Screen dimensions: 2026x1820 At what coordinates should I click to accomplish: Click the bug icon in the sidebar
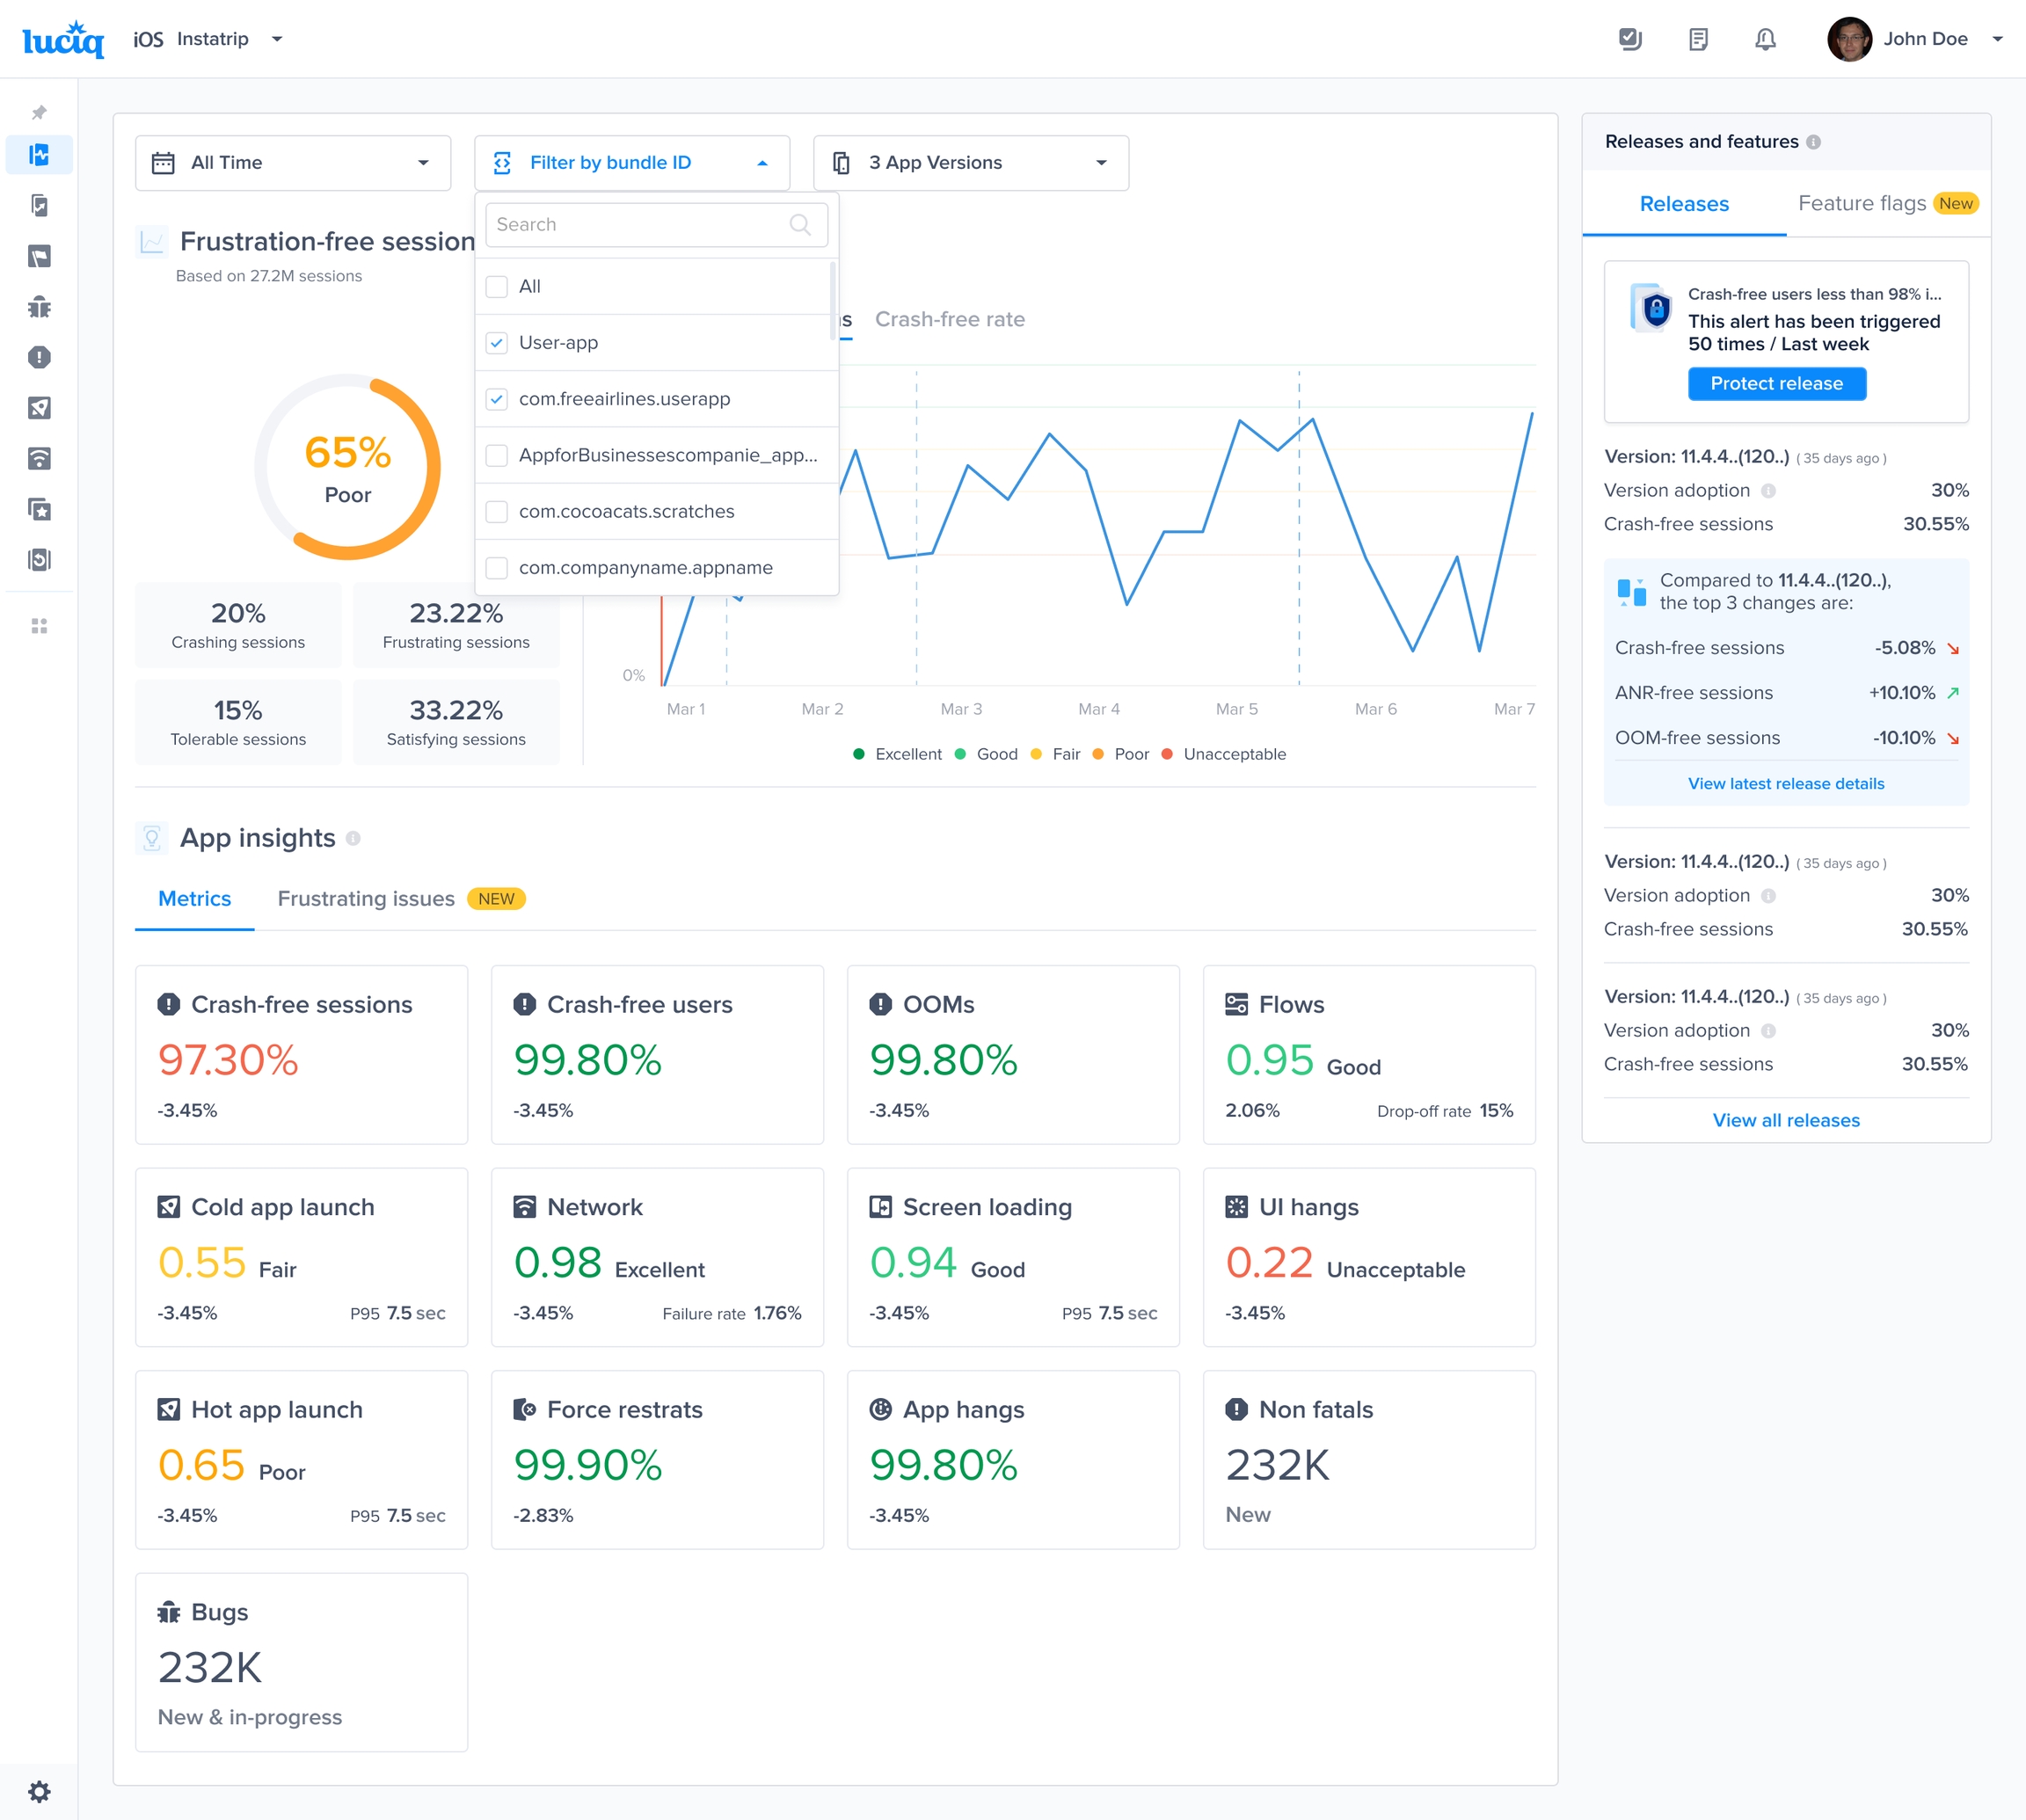click(x=39, y=307)
